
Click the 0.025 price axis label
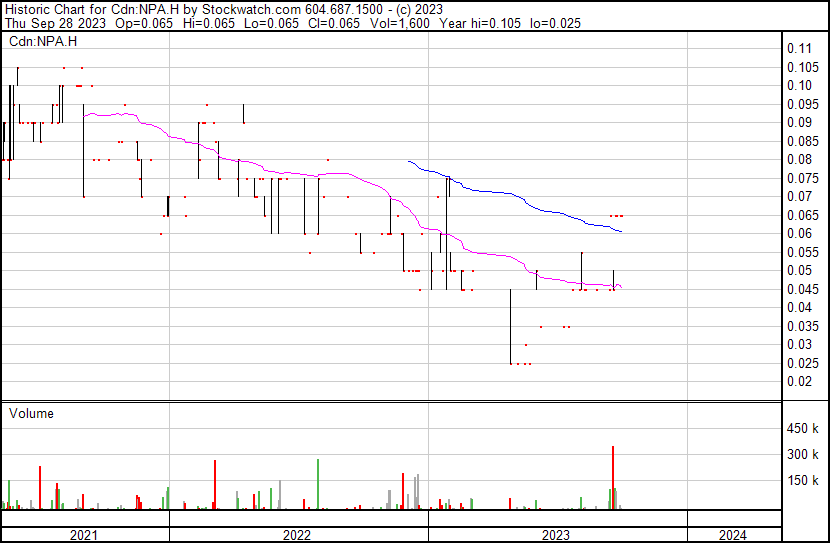803,364
